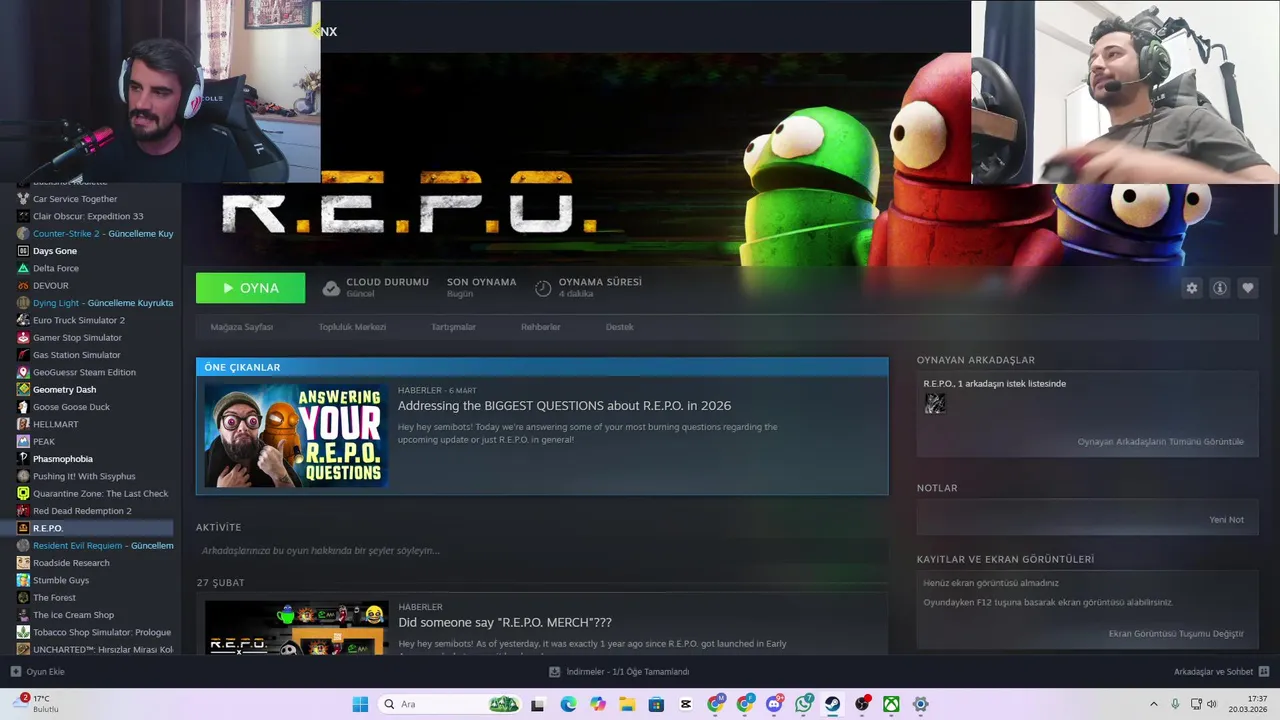
Task: Select The Forest in library list
Action: point(54,598)
